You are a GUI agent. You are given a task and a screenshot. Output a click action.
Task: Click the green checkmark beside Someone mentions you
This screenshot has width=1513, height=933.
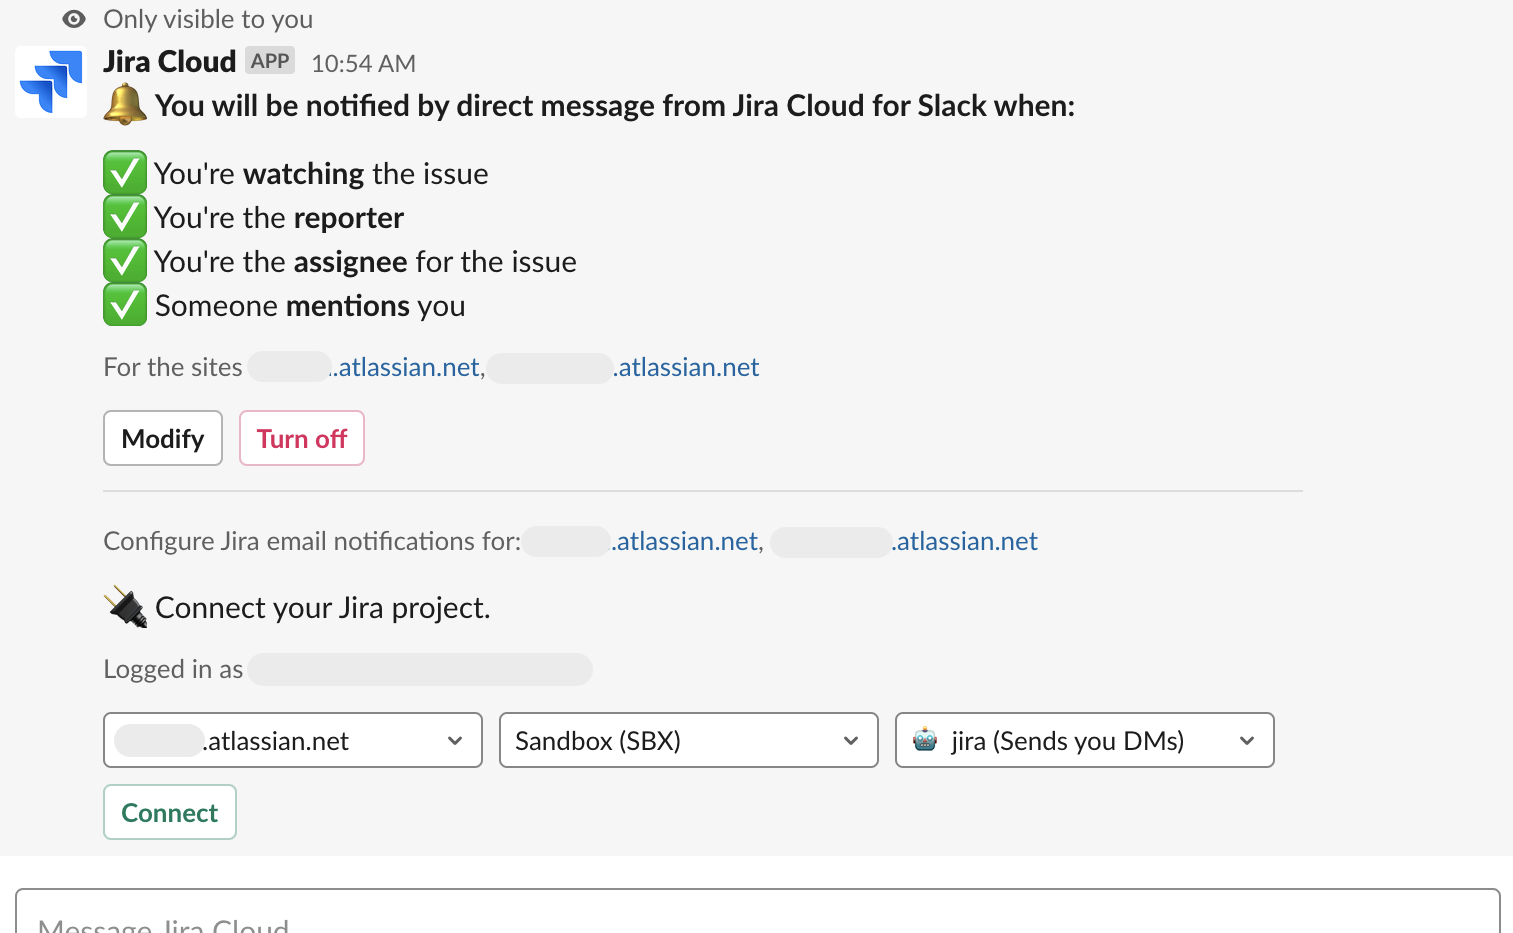125,305
